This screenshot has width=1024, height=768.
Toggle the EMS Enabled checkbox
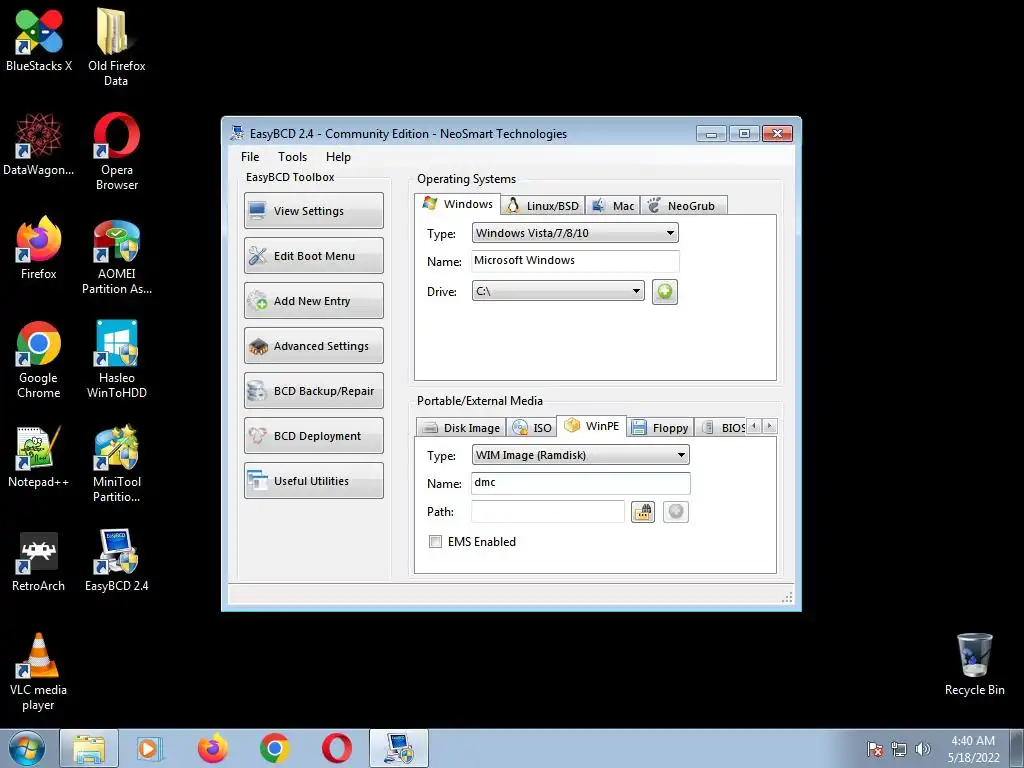pos(435,541)
